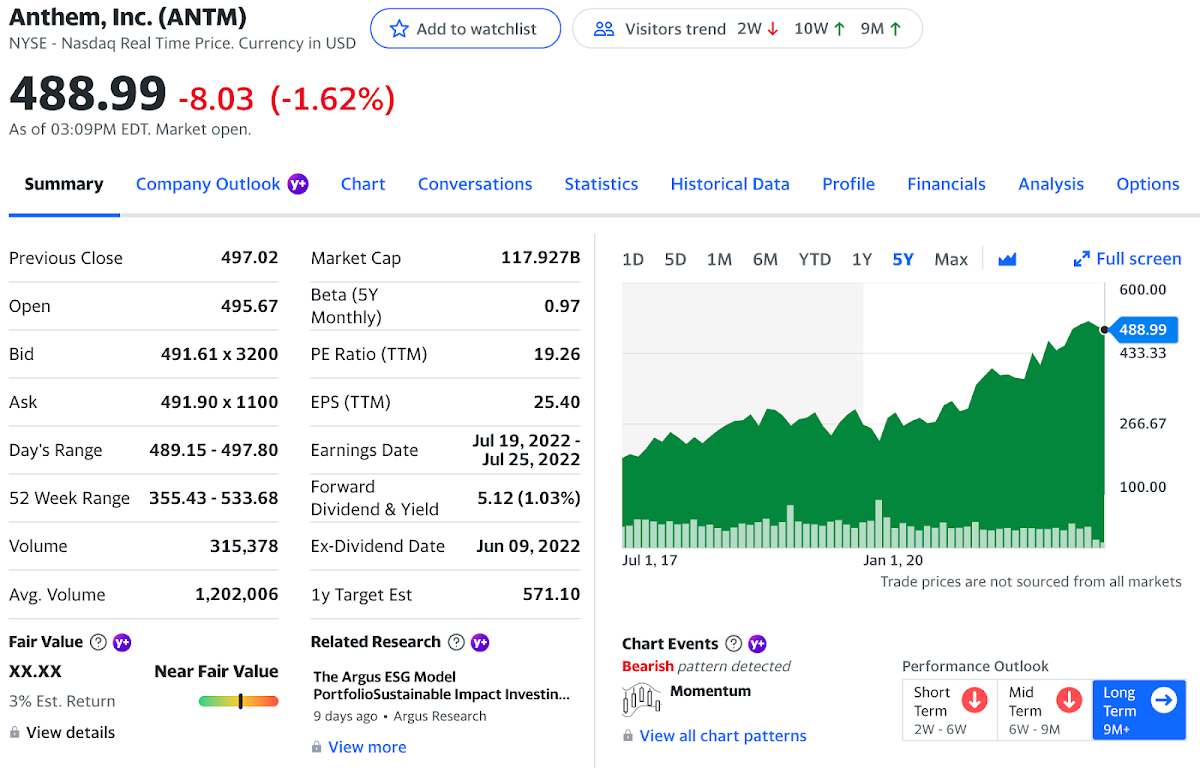
Task: Select the YTD chart range
Action: pos(815,259)
